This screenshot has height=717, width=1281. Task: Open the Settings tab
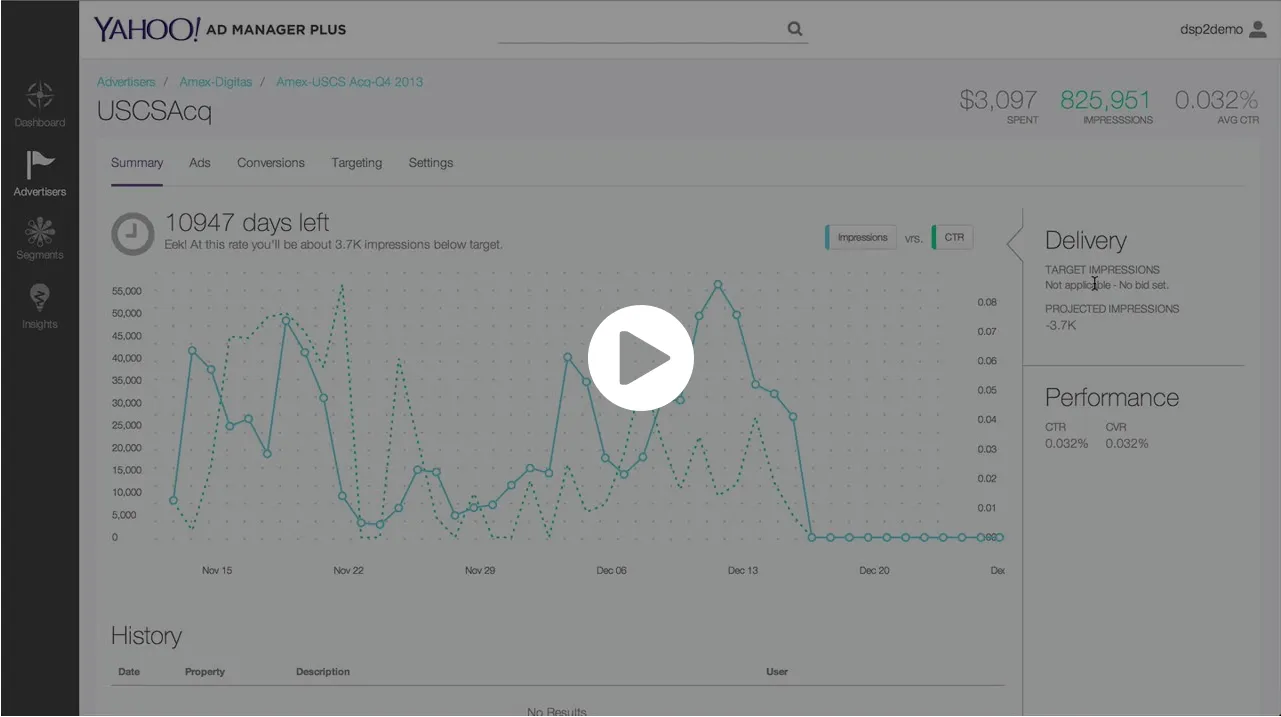(431, 163)
